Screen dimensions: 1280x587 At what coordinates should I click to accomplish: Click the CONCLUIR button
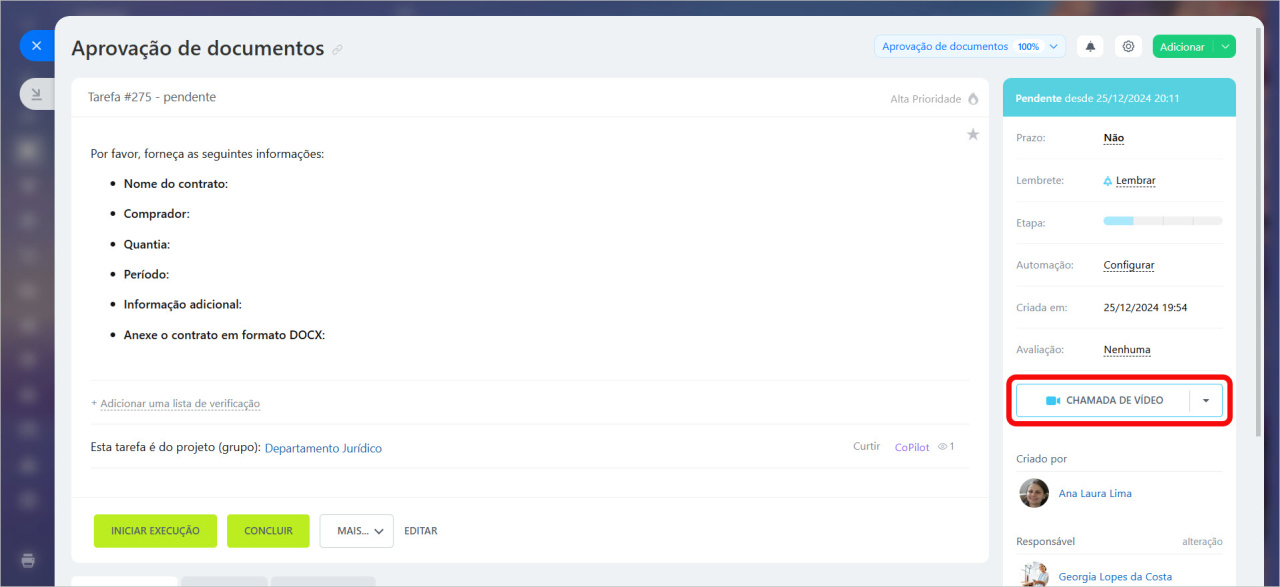click(x=268, y=531)
